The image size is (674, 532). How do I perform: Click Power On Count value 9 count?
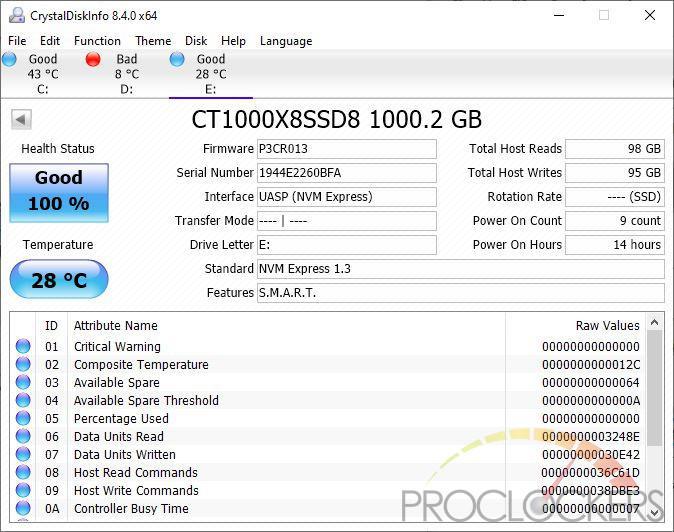pyautogui.click(x=615, y=221)
